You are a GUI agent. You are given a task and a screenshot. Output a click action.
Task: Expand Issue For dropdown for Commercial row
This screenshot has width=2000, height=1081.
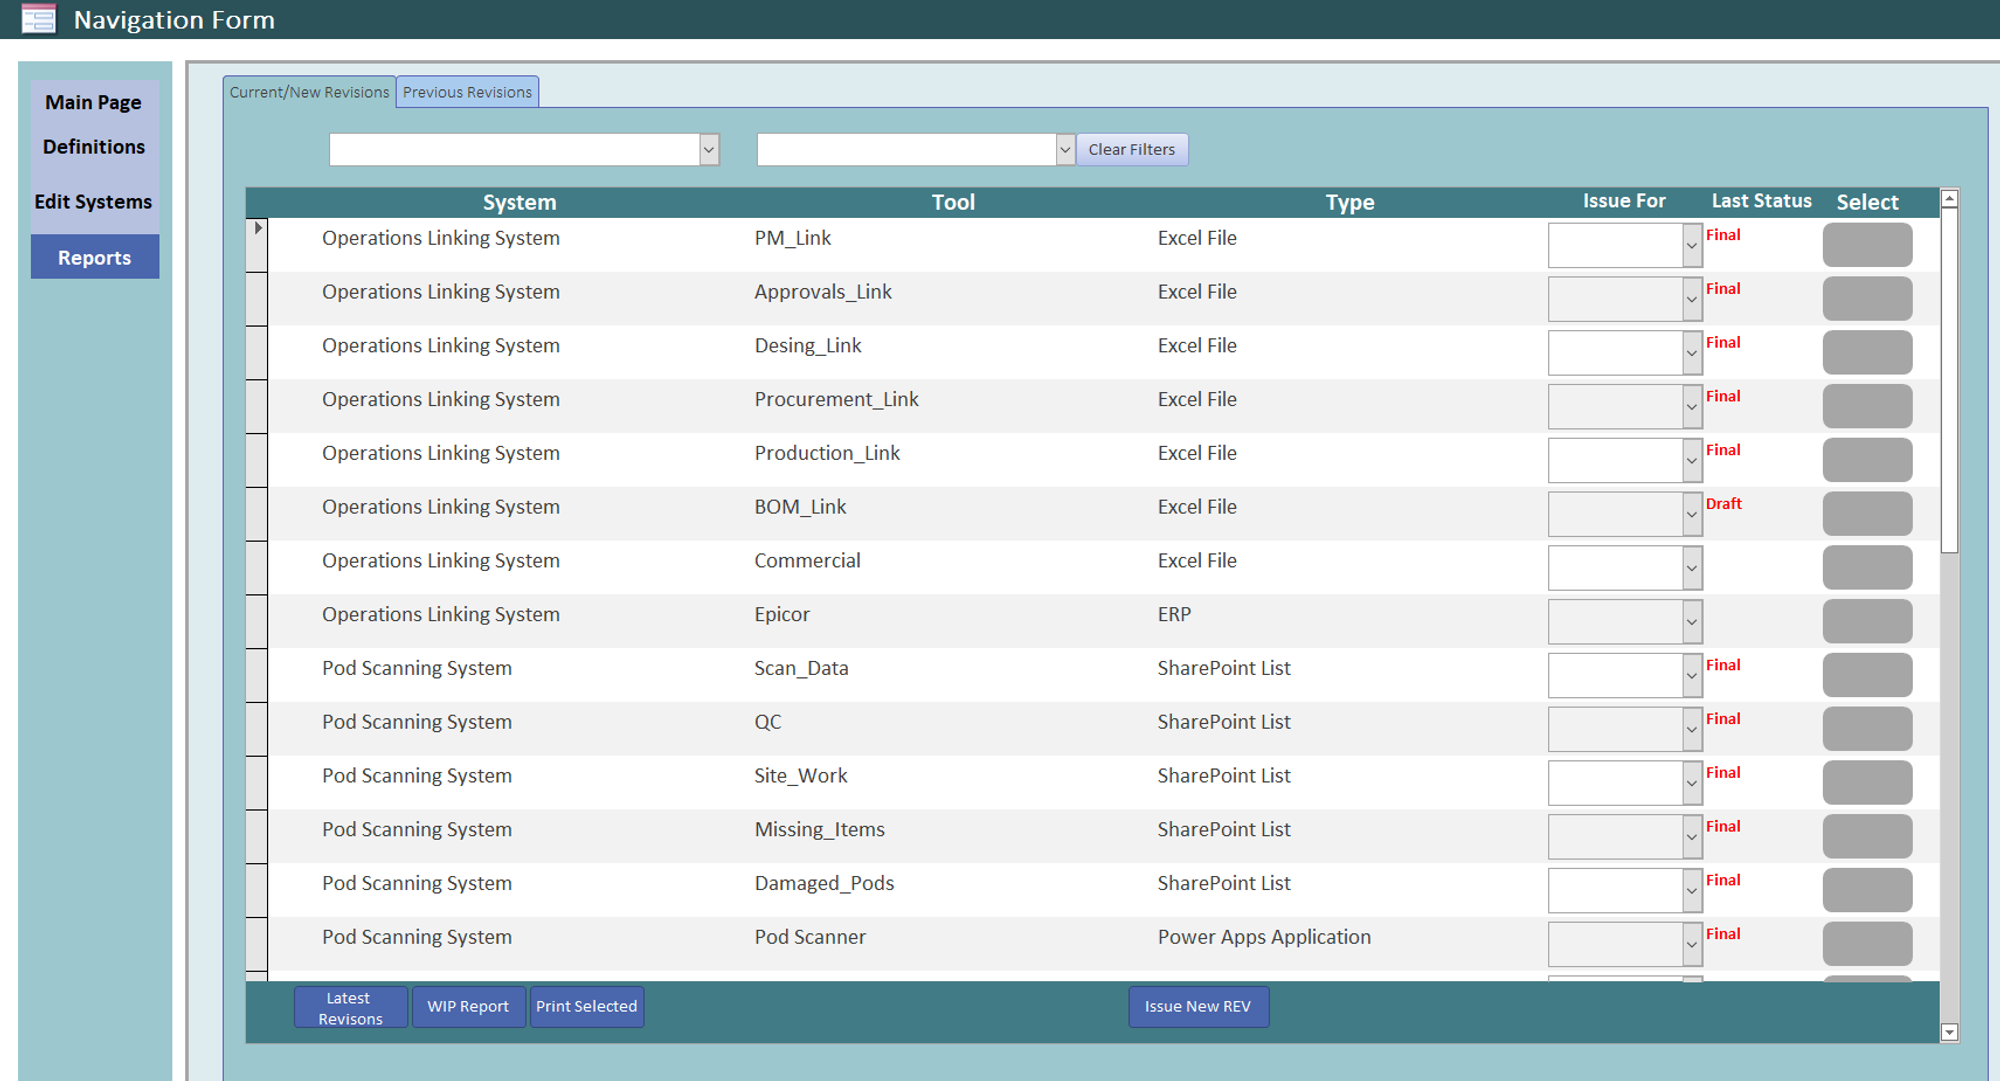(1691, 568)
